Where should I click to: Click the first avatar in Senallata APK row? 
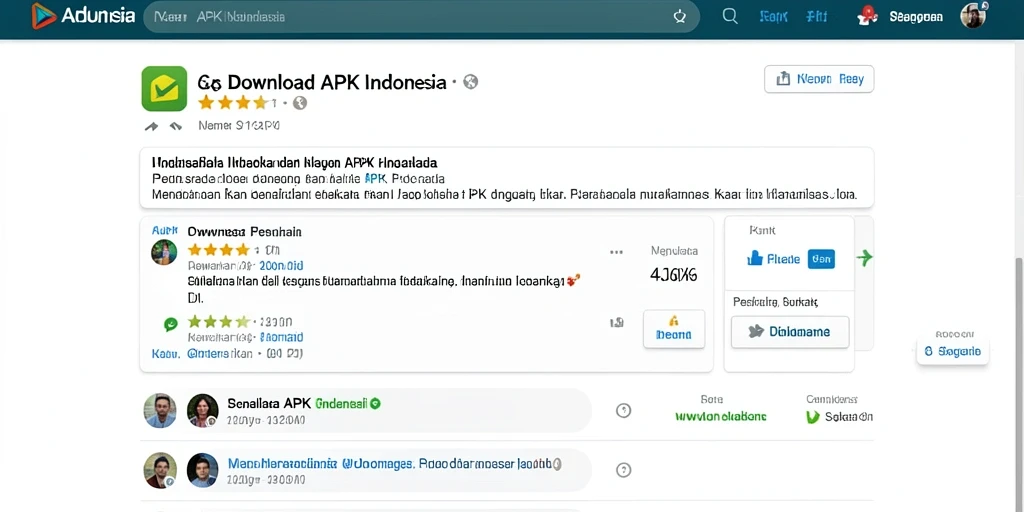point(160,411)
